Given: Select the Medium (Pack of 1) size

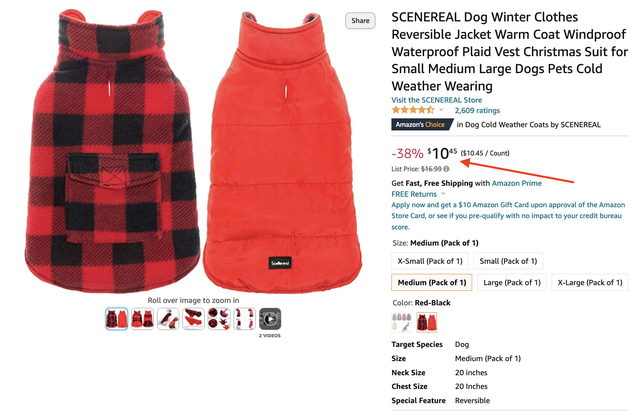Looking at the screenshot, I should [432, 283].
